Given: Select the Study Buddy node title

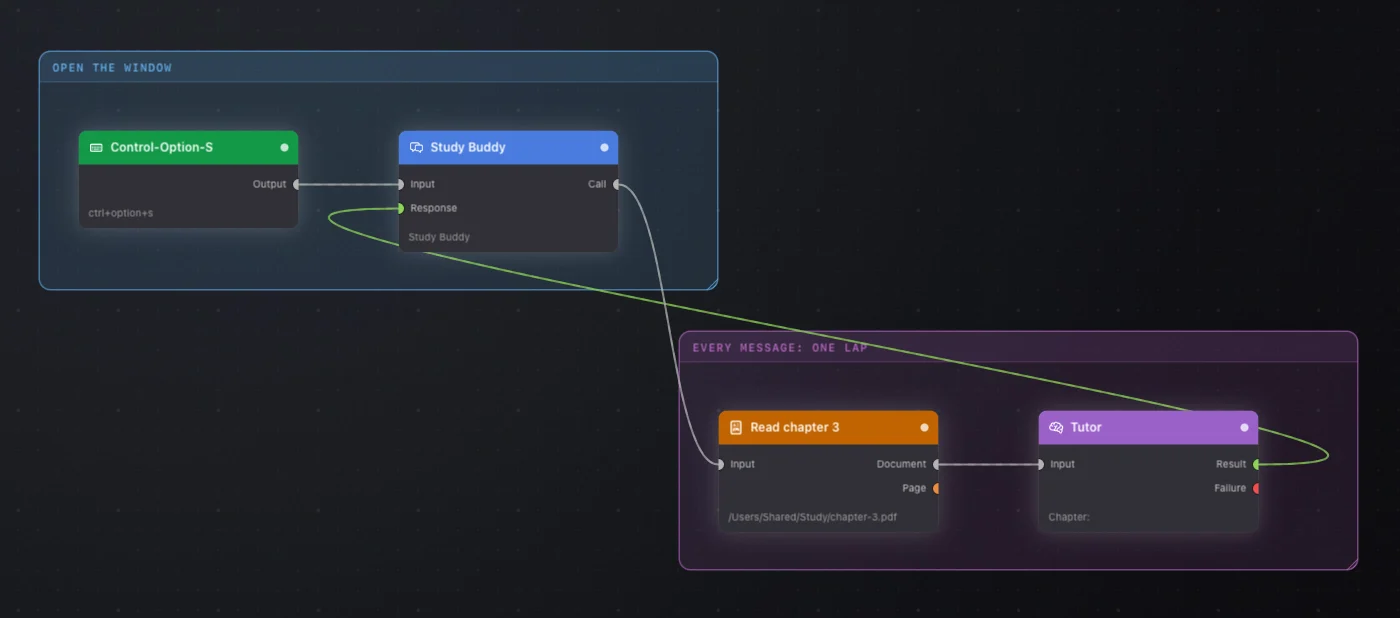Looking at the screenshot, I should coord(468,147).
